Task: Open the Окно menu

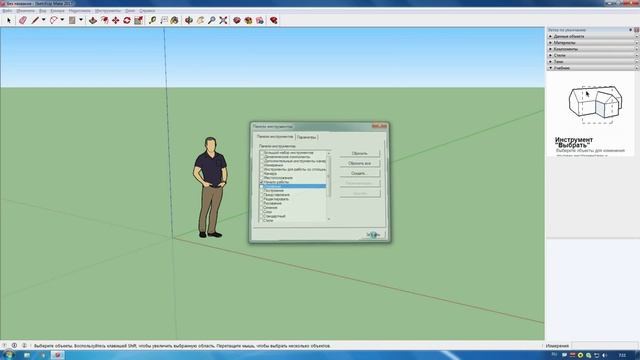Action: coord(130,11)
